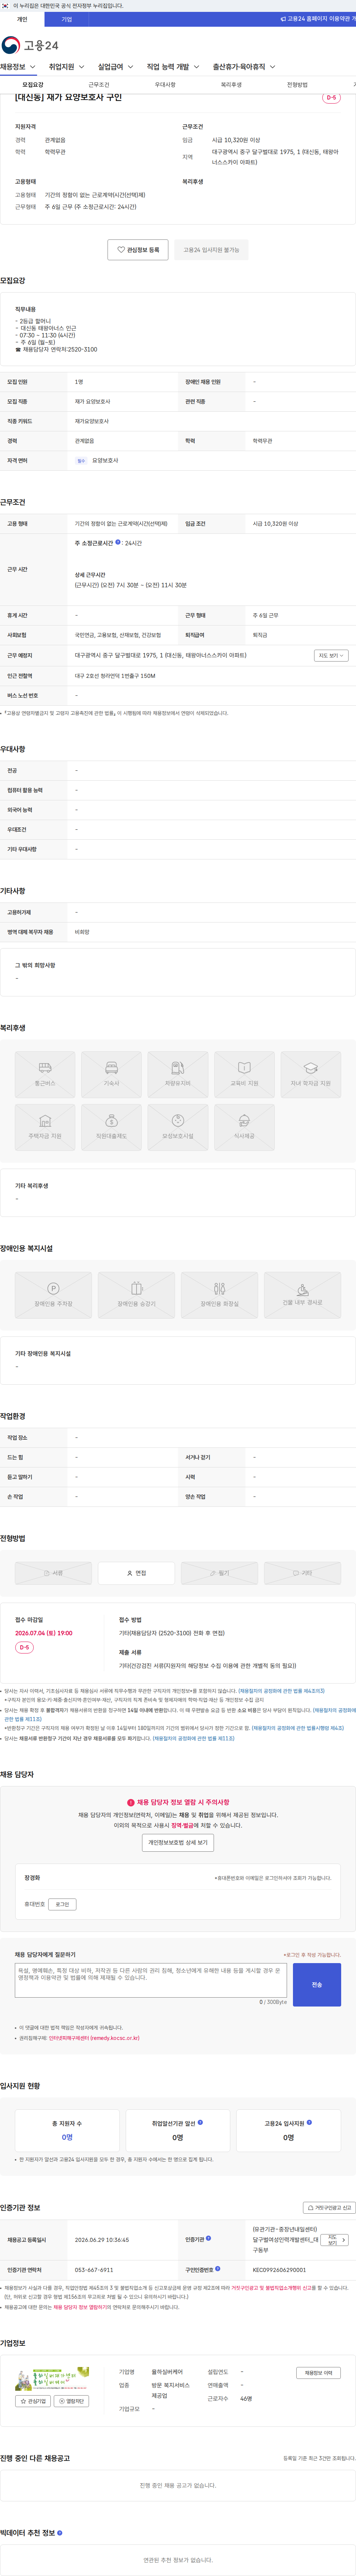356x2576 pixels.
Task: Switch to the 개인 tab
Action: click(22, 19)
